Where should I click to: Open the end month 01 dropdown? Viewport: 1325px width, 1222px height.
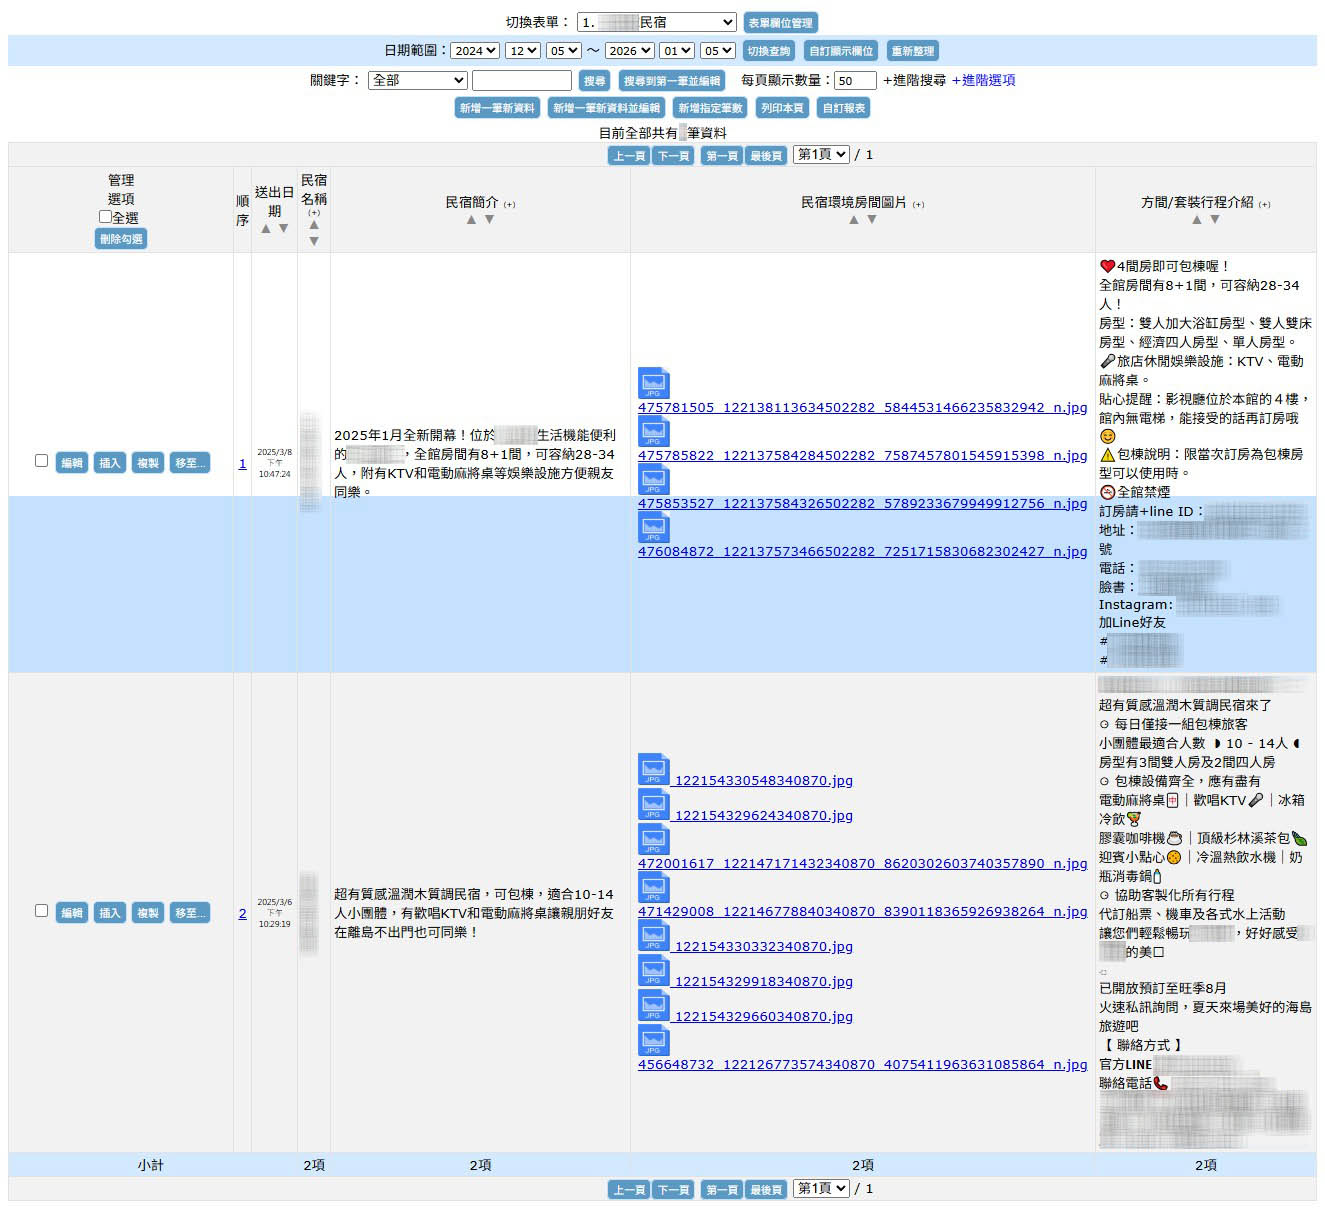coord(677,51)
